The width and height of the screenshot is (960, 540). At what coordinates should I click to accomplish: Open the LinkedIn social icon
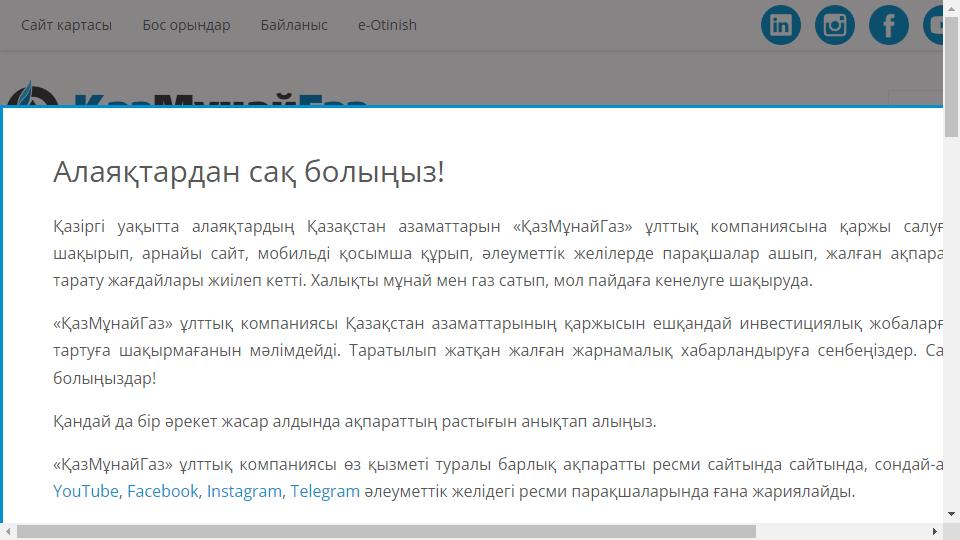click(x=781, y=25)
